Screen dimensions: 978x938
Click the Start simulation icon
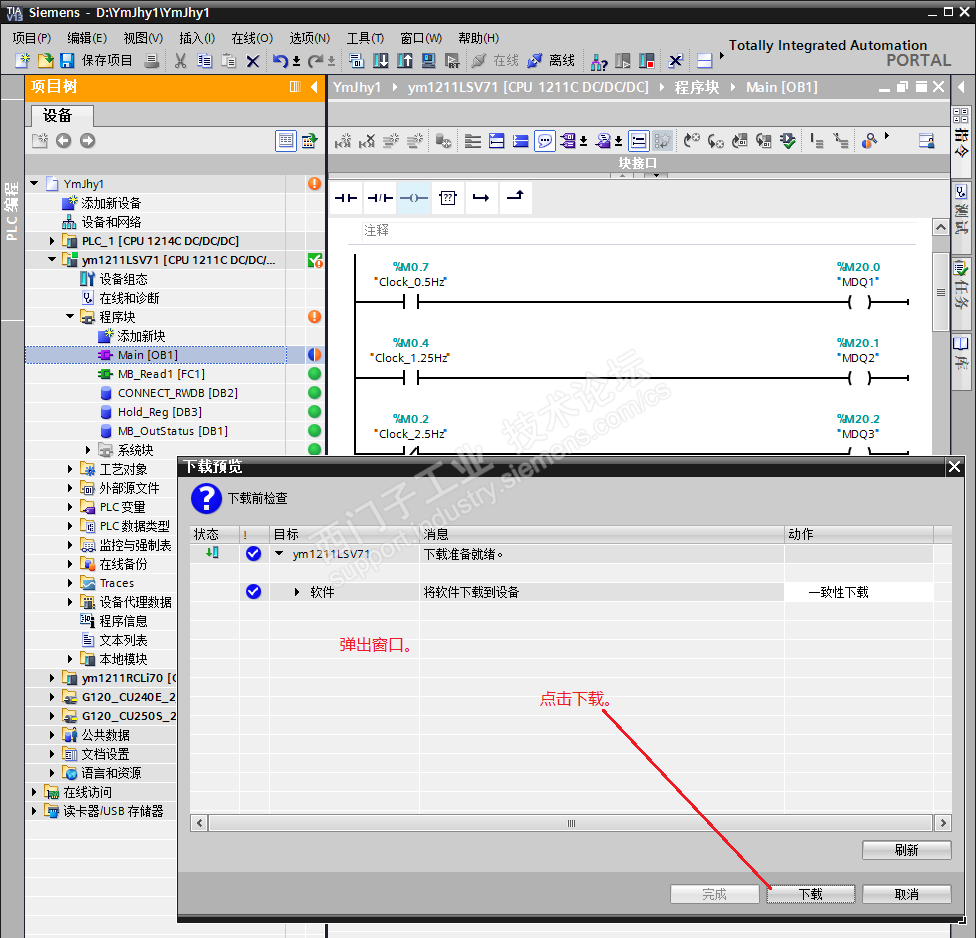[x=428, y=60]
